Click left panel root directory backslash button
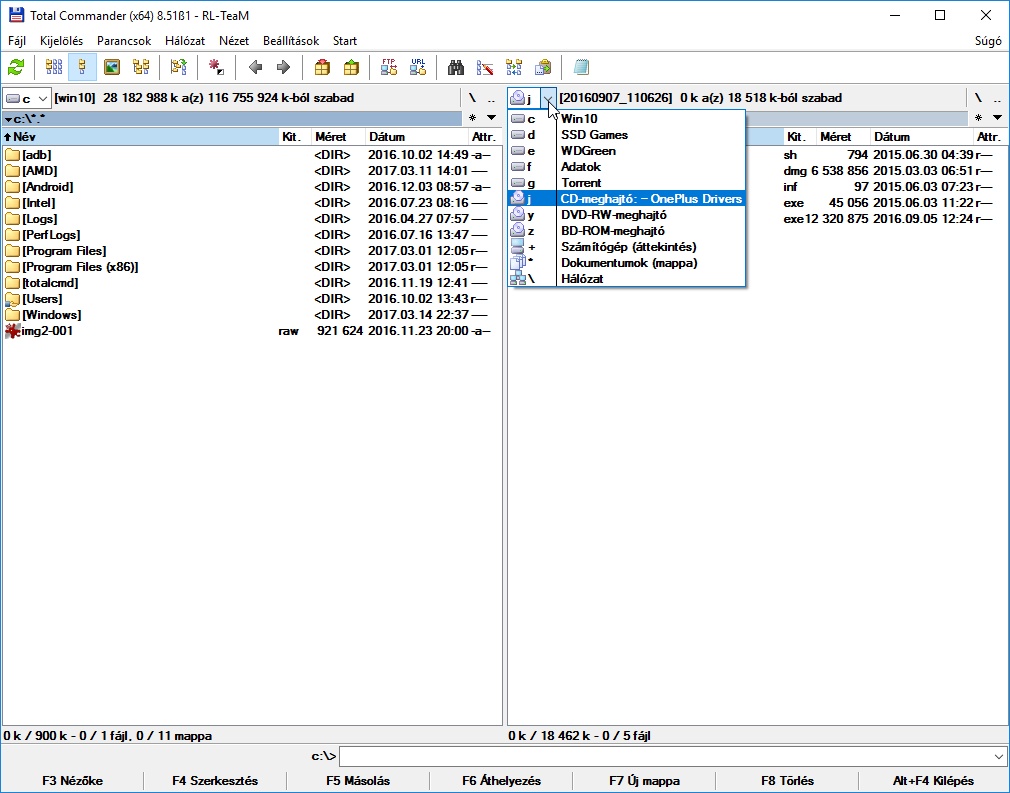The width and height of the screenshot is (1010, 793). [472, 98]
